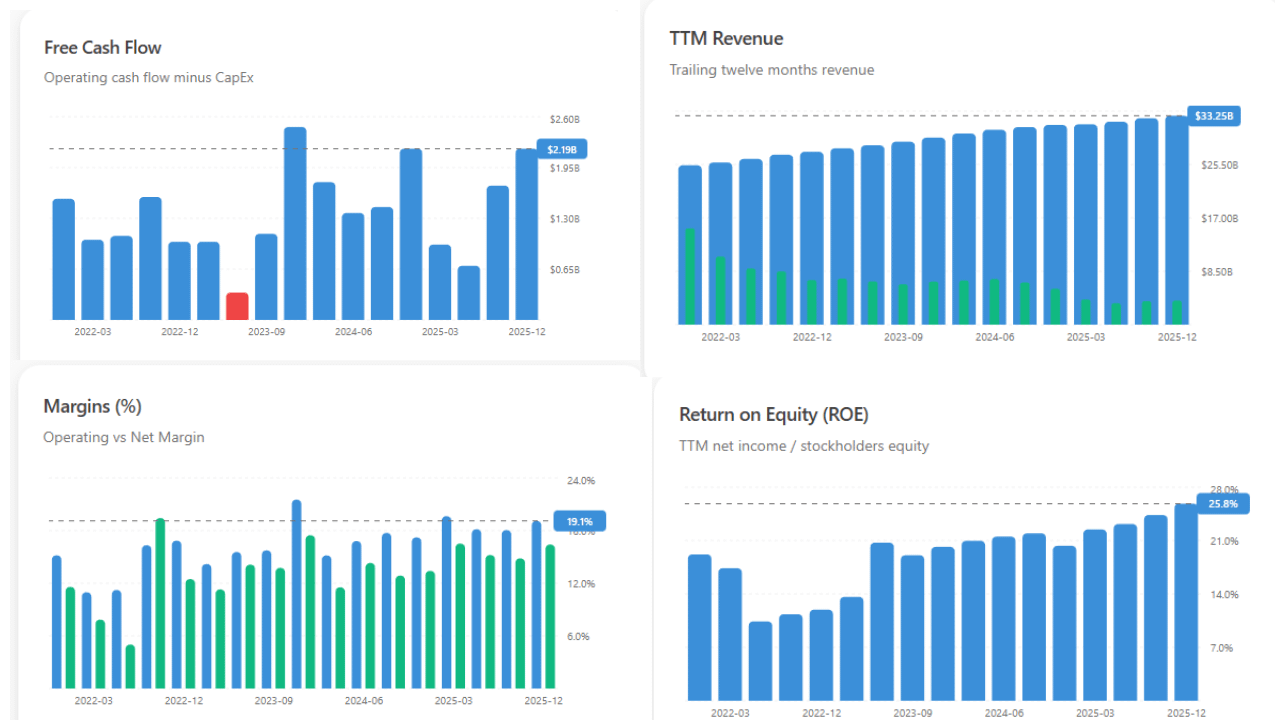
Task: Select the tallest green bar in Margins chart
Action: click(x=160, y=603)
